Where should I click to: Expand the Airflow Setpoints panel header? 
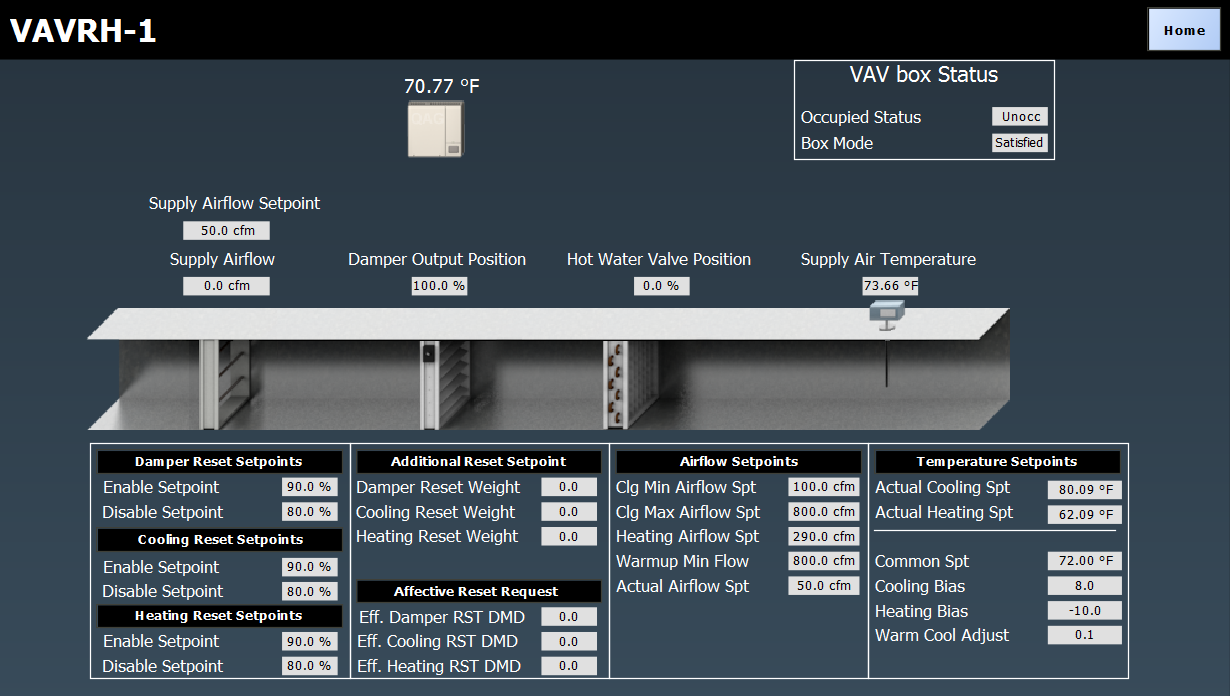pos(737,461)
